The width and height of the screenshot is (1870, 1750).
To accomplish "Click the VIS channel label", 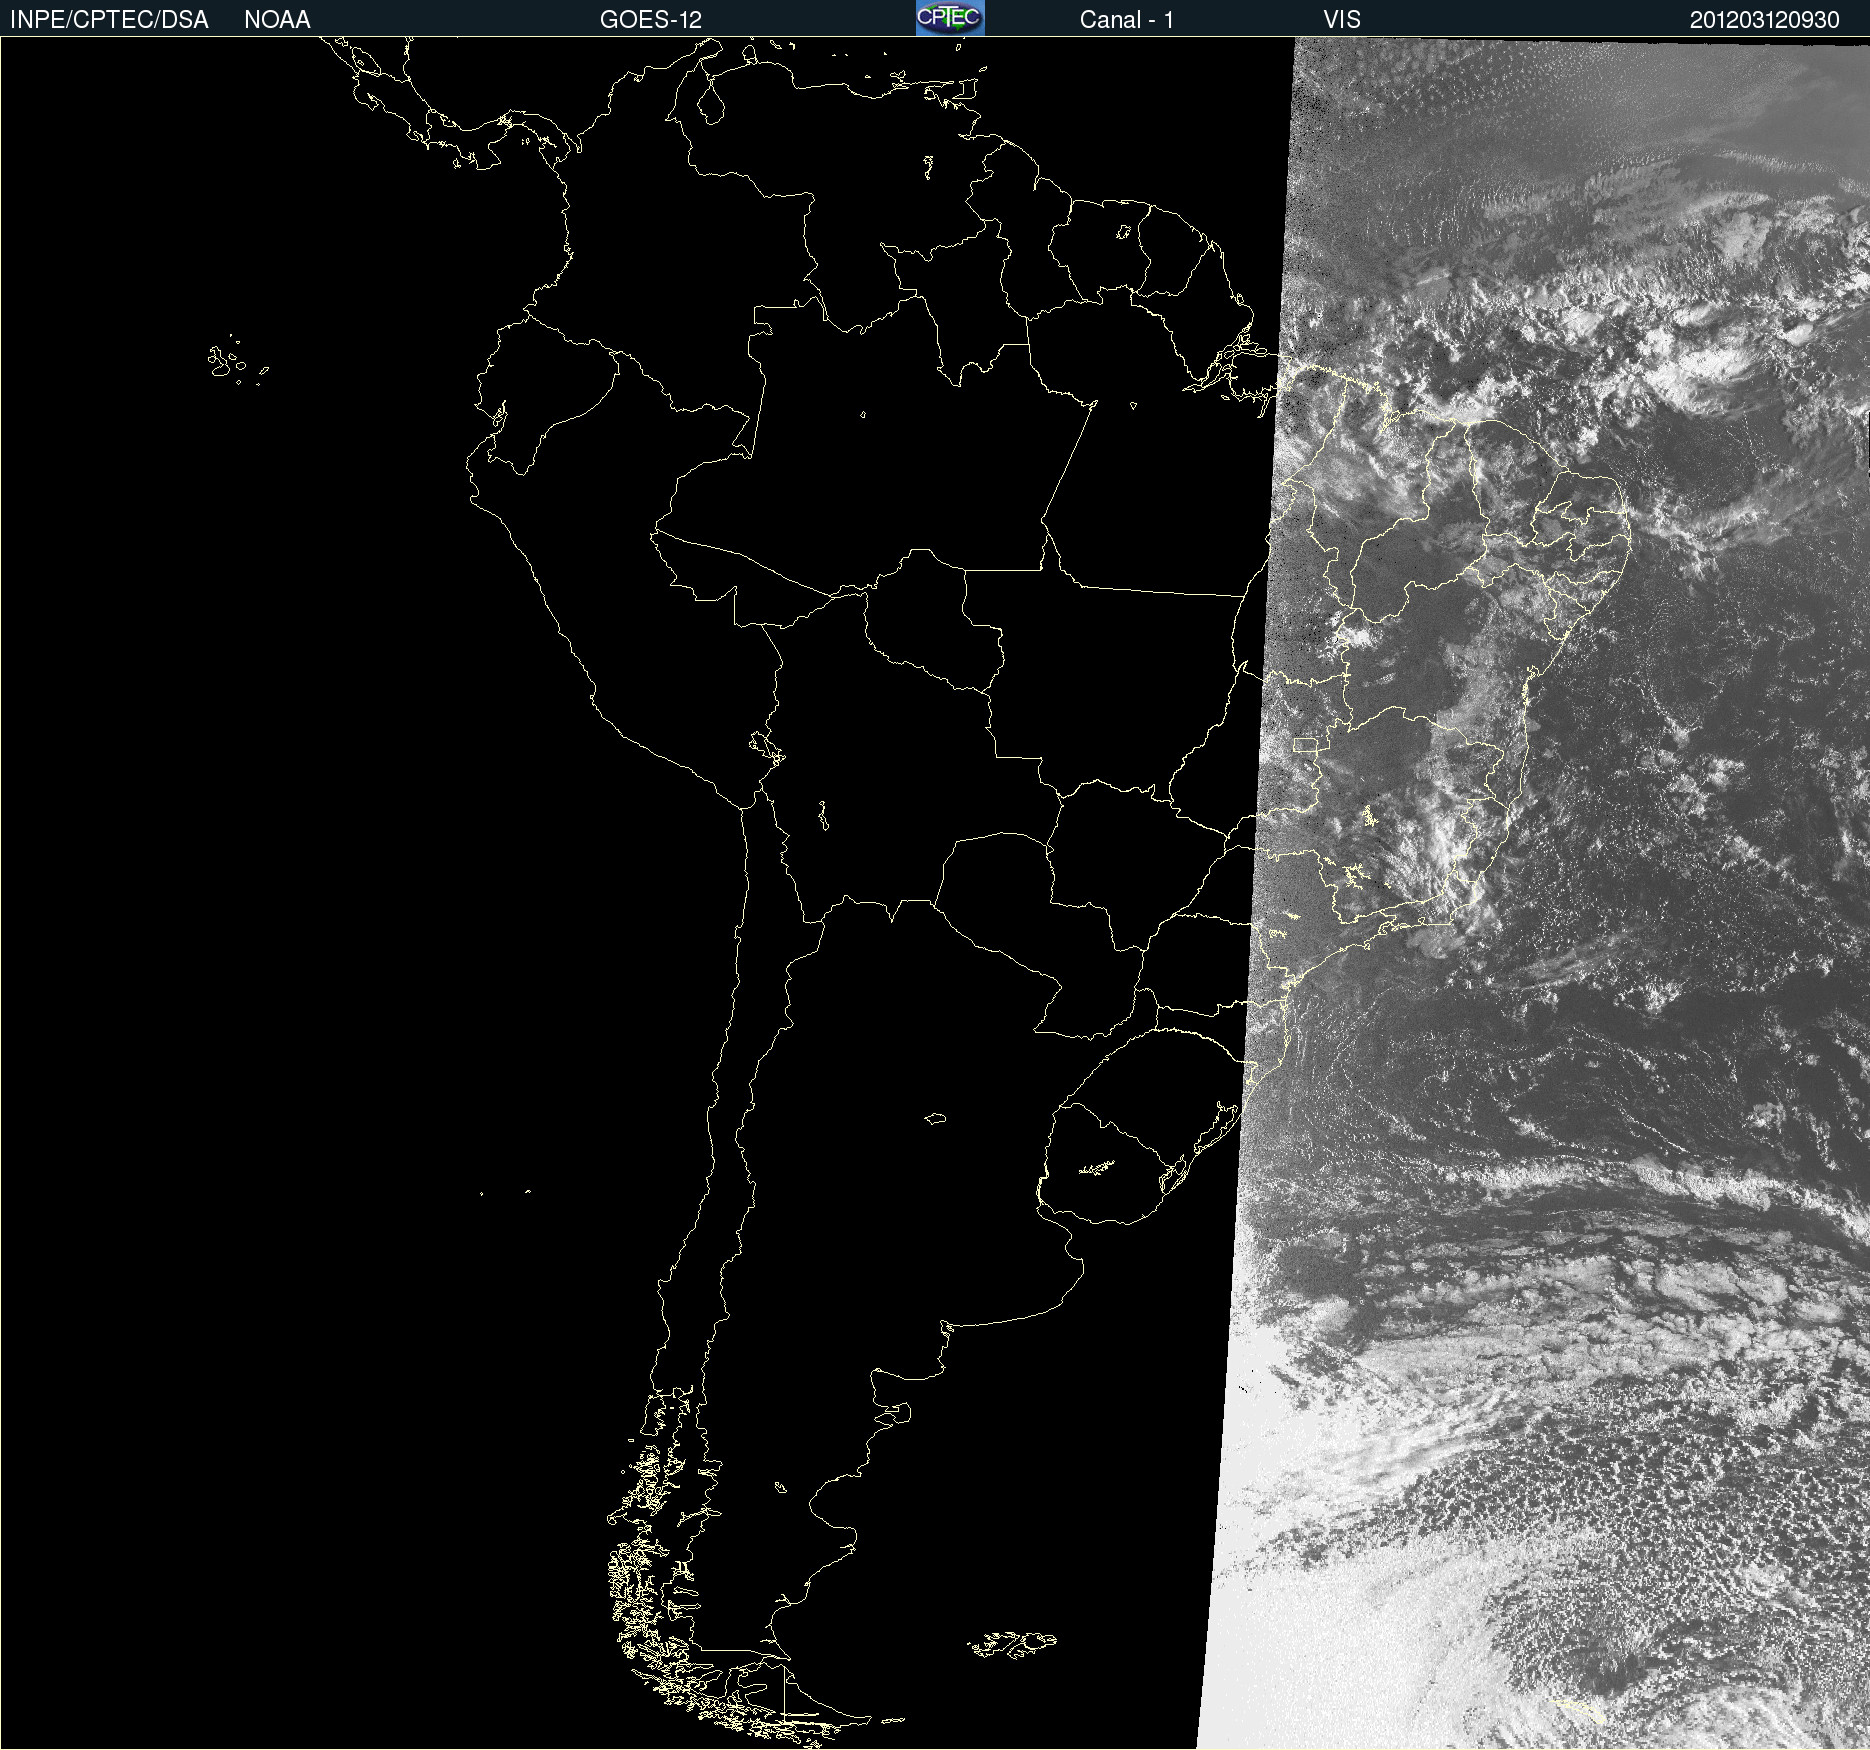I will (x=1342, y=20).
